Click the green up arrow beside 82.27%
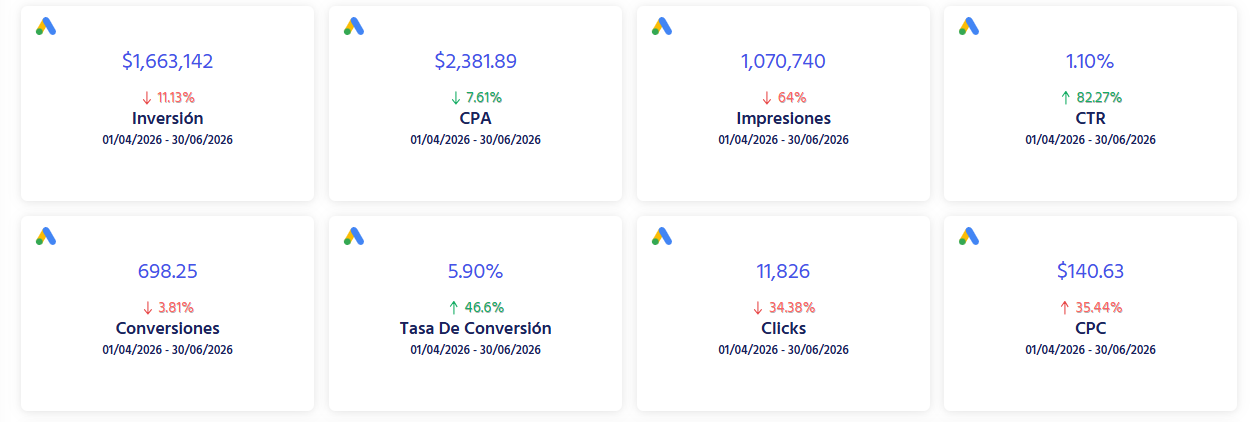This screenshot has width=1260, height=422. tap(1066, 98)
